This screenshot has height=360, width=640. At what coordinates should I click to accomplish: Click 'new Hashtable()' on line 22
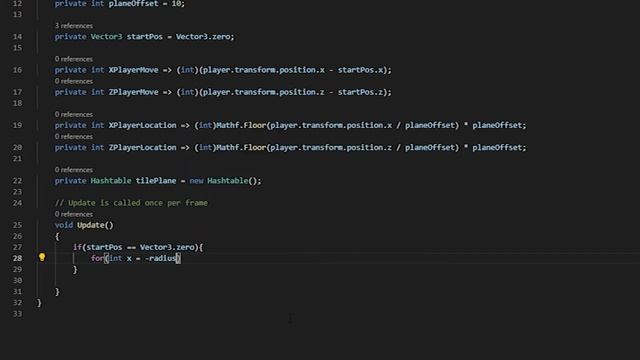pos(225,181)
